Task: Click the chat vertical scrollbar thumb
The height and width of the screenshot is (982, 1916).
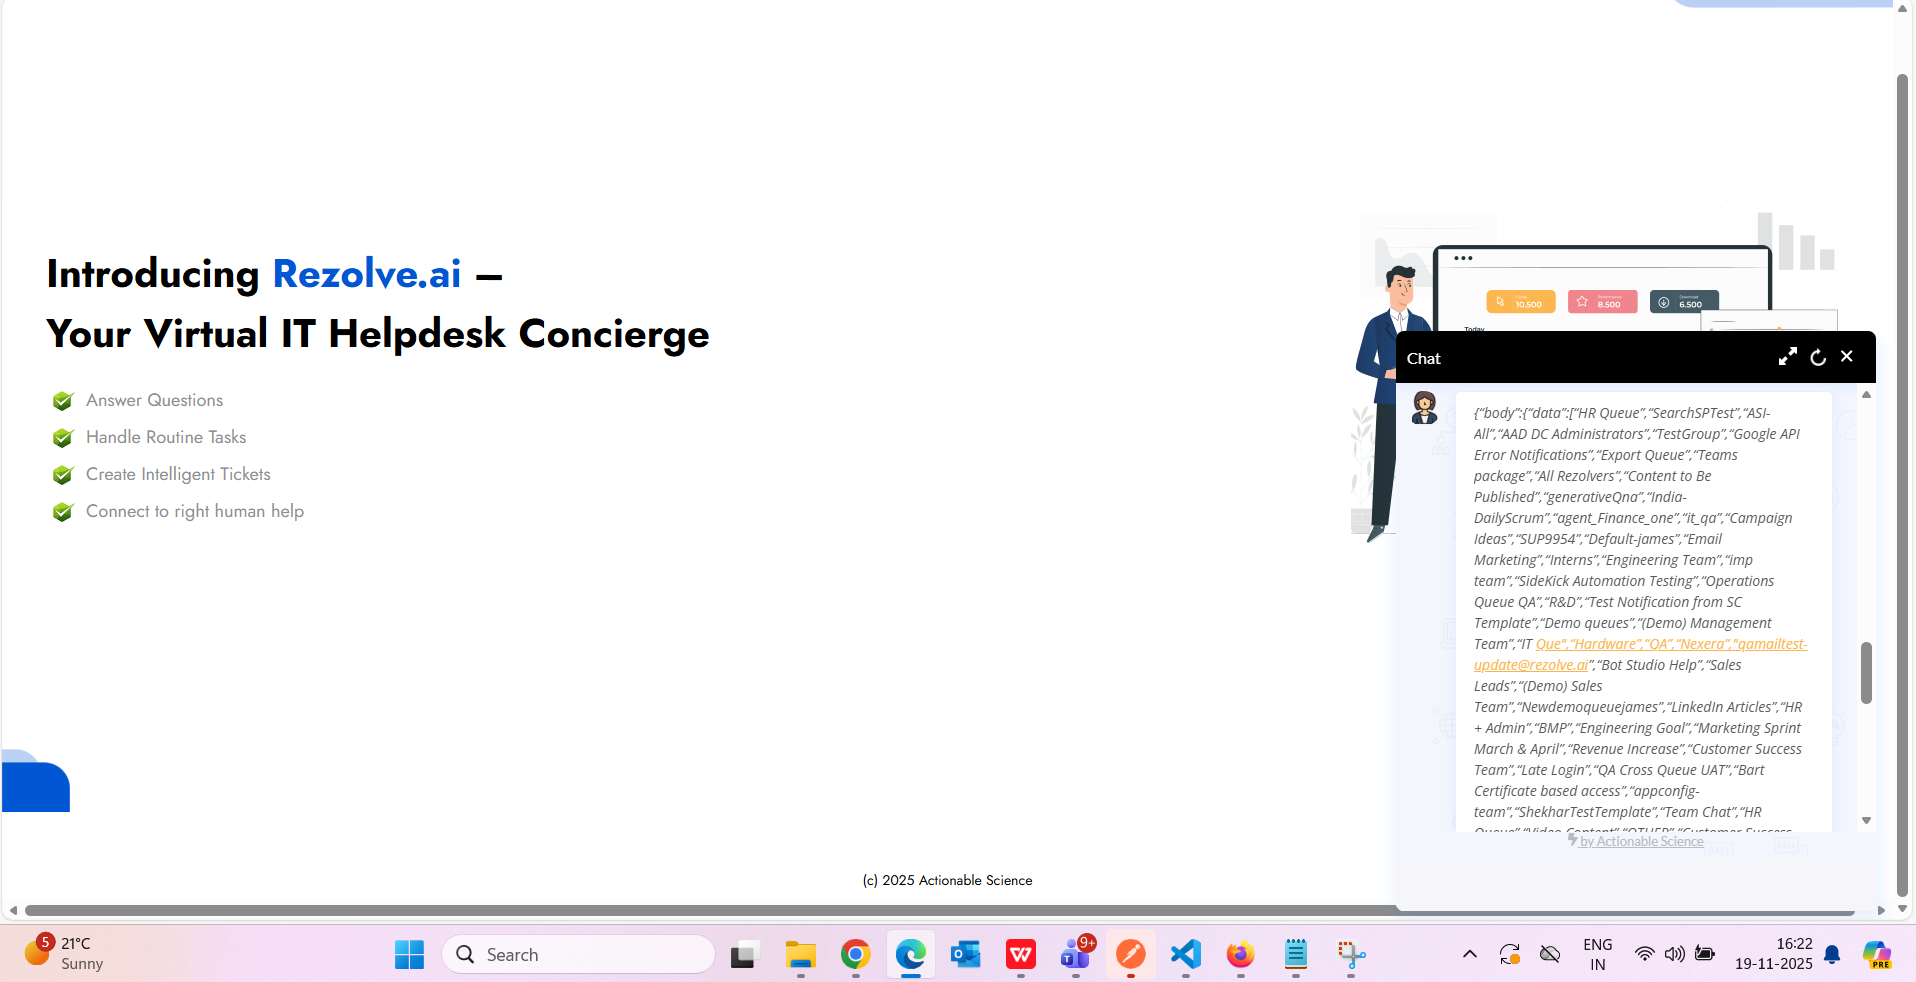Action: pos(1866,672)
